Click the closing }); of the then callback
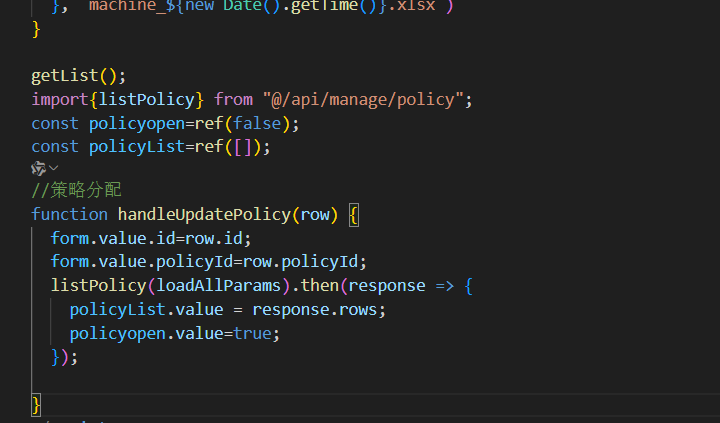Viewport: 720px width, 423px height. [x=64, y=357]
